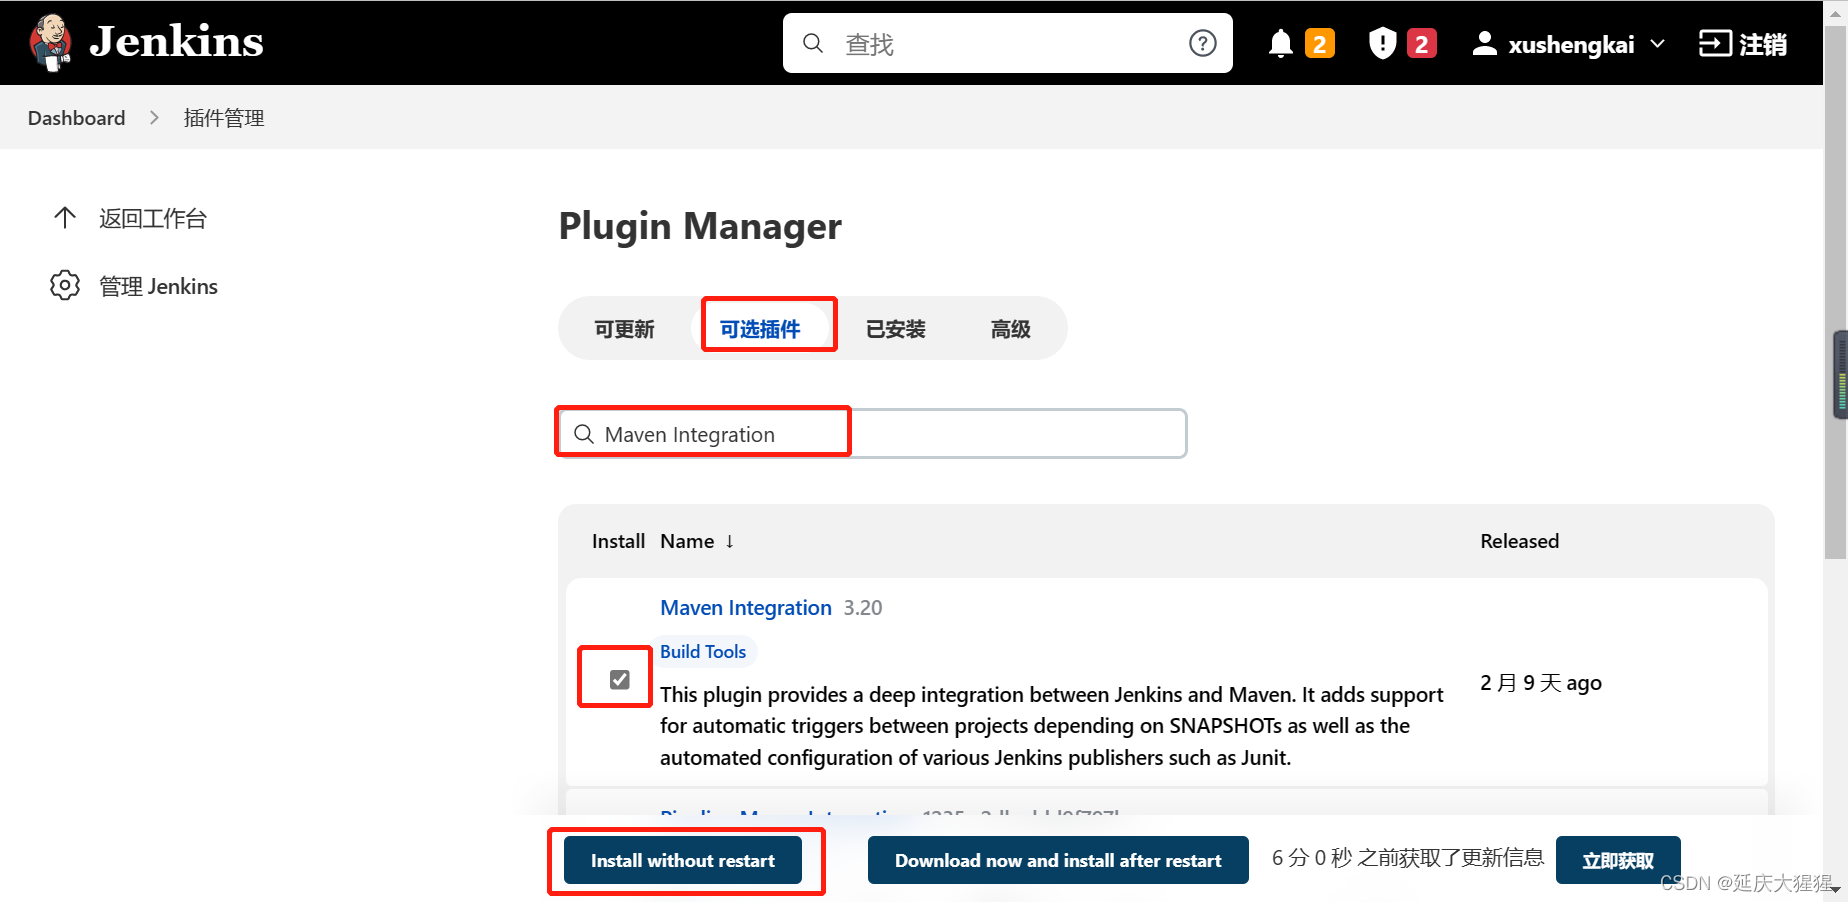Click the plugin filter magnifier icon
1848x902 pixels.
coord(584,434)
